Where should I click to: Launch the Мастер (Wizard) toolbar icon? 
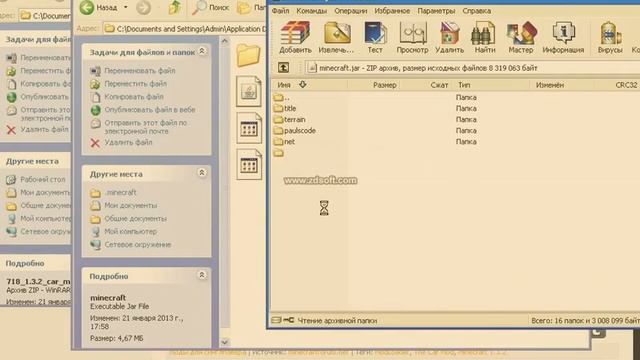[x=520, y=38]
